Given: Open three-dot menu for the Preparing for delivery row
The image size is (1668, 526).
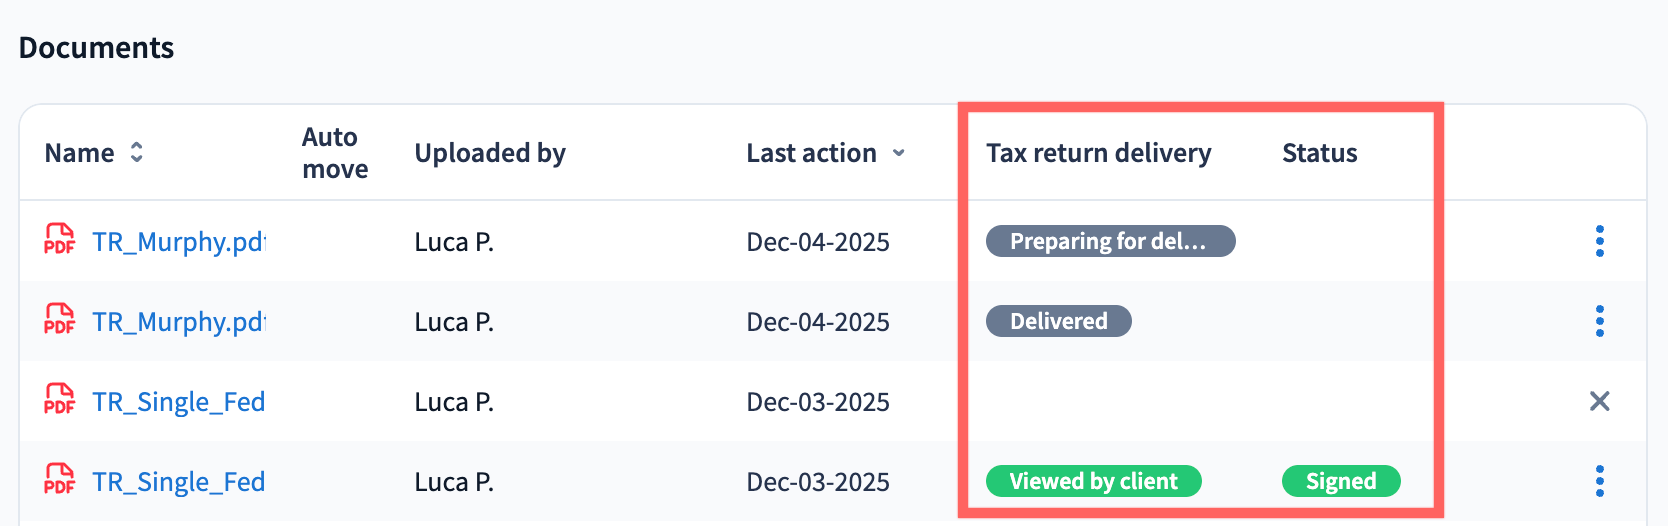Looking at the screenshot, I should (1599, 241).
